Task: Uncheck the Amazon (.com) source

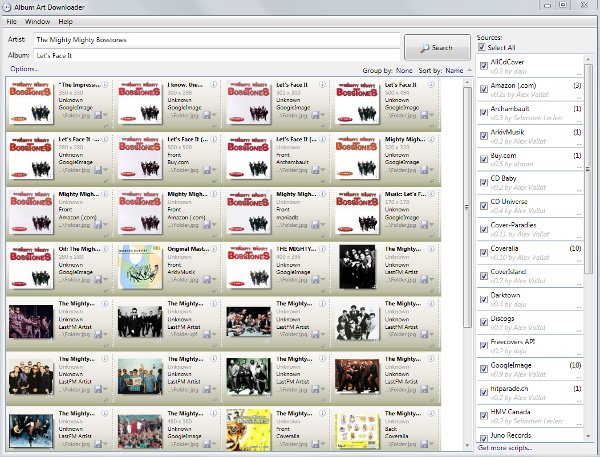Action: [484, 89]
